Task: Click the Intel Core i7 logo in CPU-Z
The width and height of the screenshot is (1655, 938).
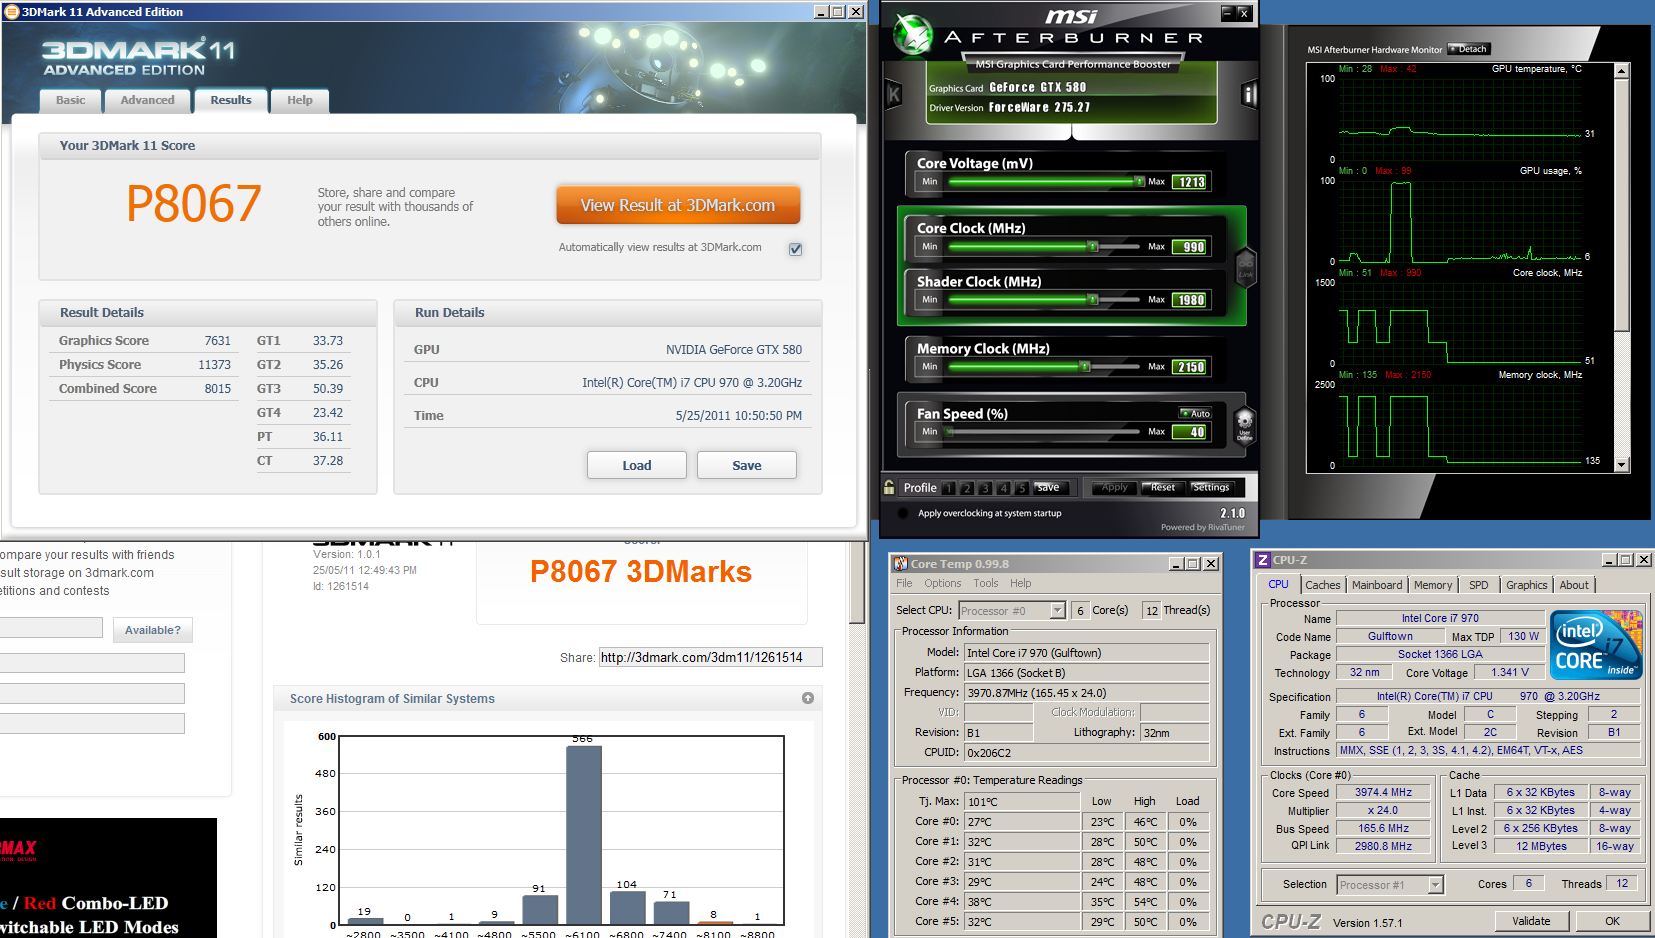Action: (1596, 645)
